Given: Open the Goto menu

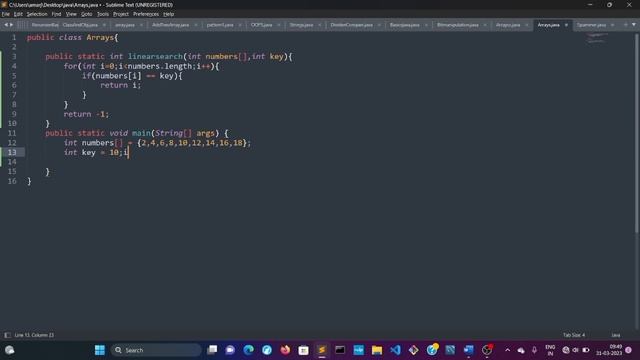Looking at the screenshot, I should tap(87, 14).
